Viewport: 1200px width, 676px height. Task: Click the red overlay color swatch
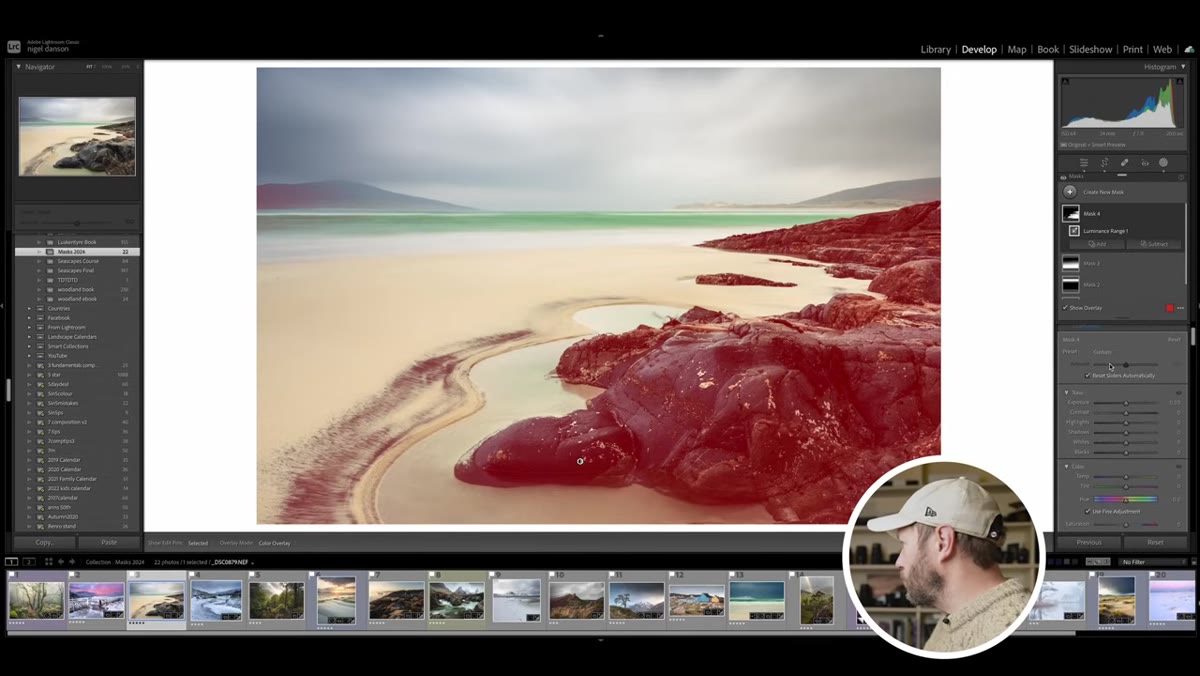point(1169,308)
